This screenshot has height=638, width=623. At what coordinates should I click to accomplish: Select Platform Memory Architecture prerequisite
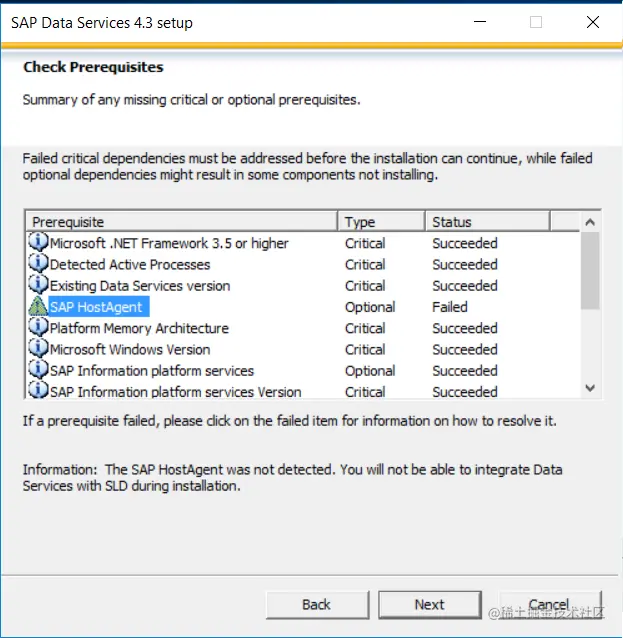click(139, 328)
